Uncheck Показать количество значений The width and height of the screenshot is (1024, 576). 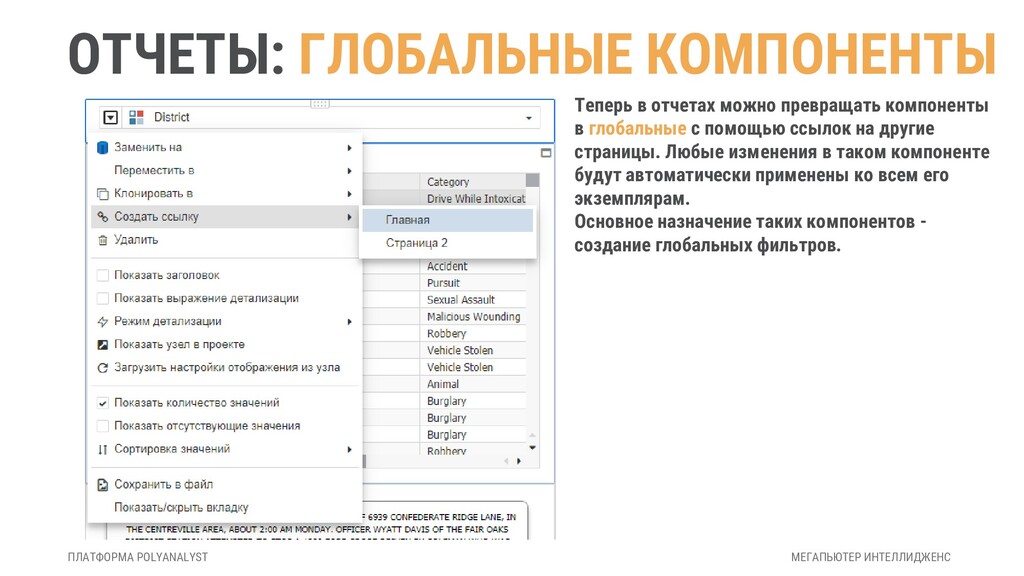point(103,403)
